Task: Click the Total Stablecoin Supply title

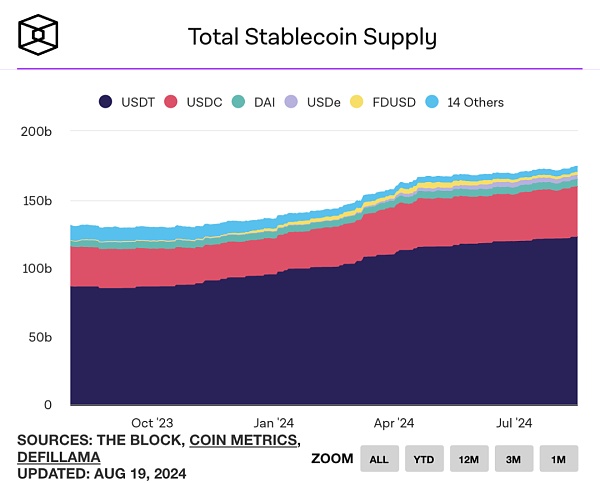Action: pos(313,38)
